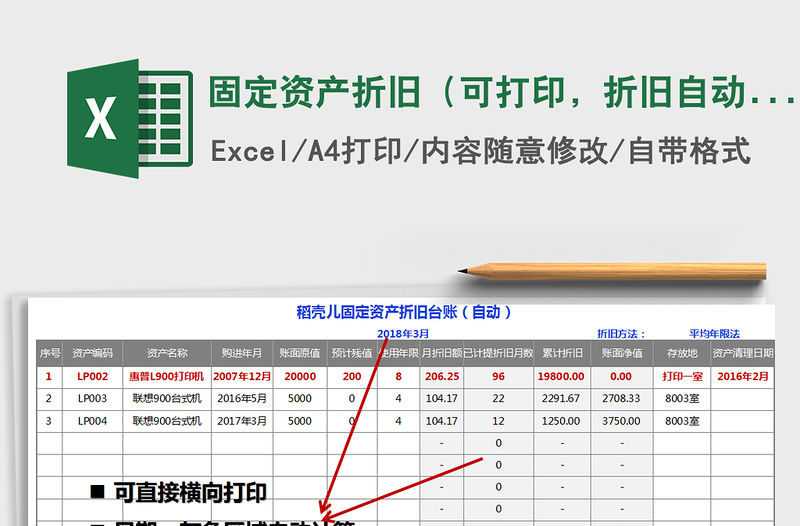Select net value cell 3750.00
The image size is (800, 526).
(x=621, y=421)
